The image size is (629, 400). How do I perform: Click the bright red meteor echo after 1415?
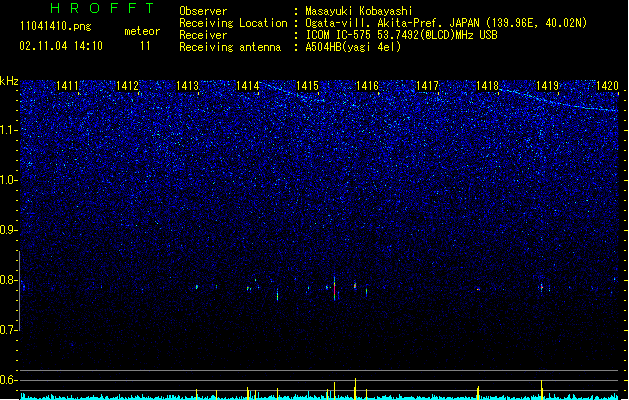pos(334,289)
